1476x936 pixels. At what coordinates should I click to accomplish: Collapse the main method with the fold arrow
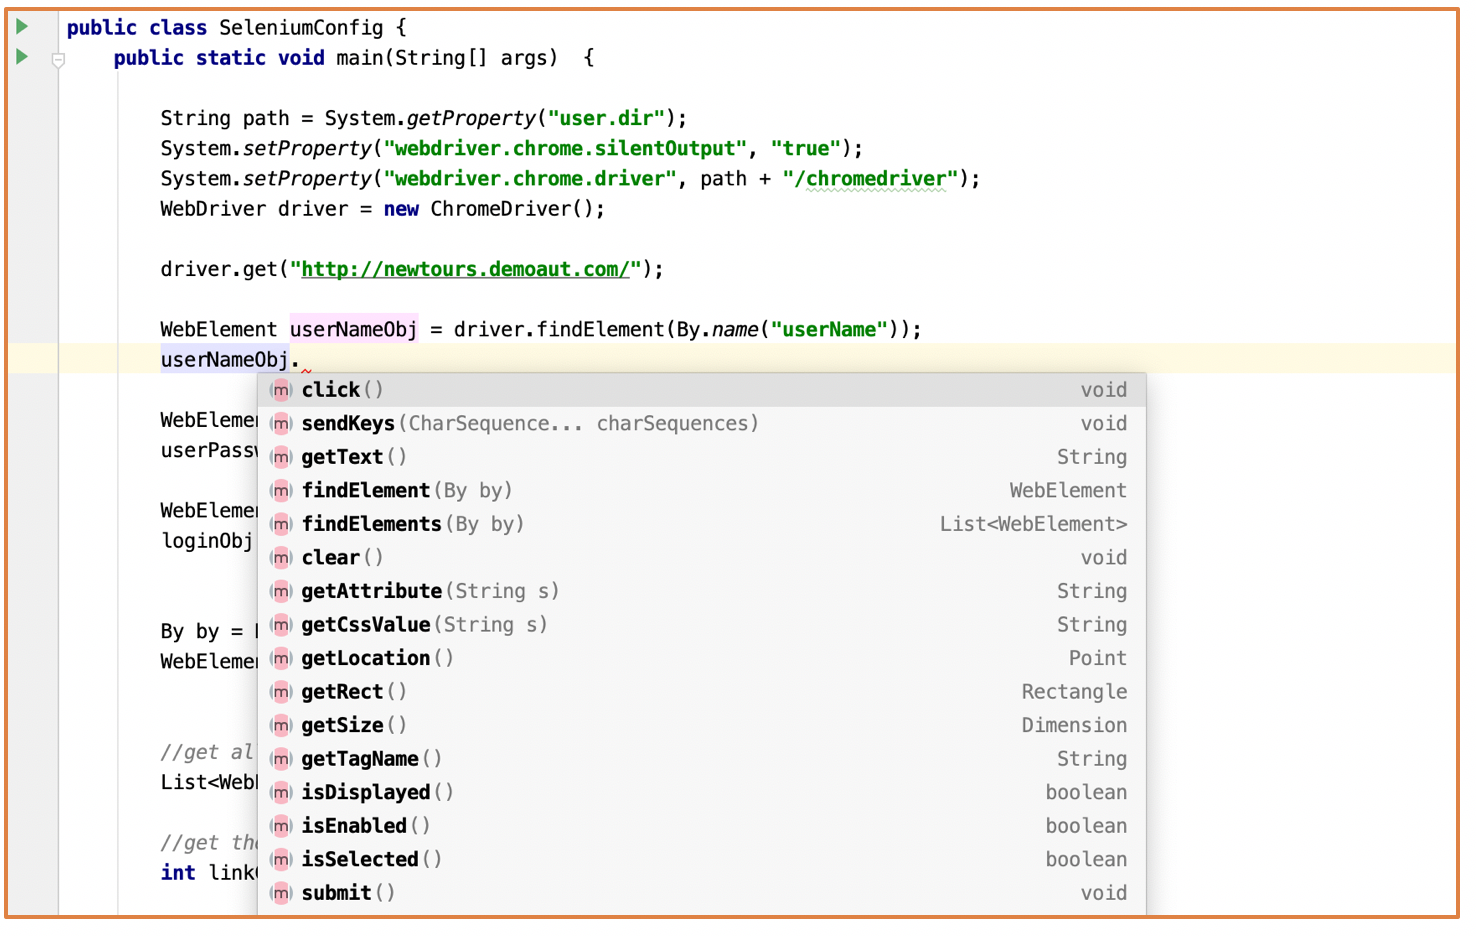pos(57,58)
